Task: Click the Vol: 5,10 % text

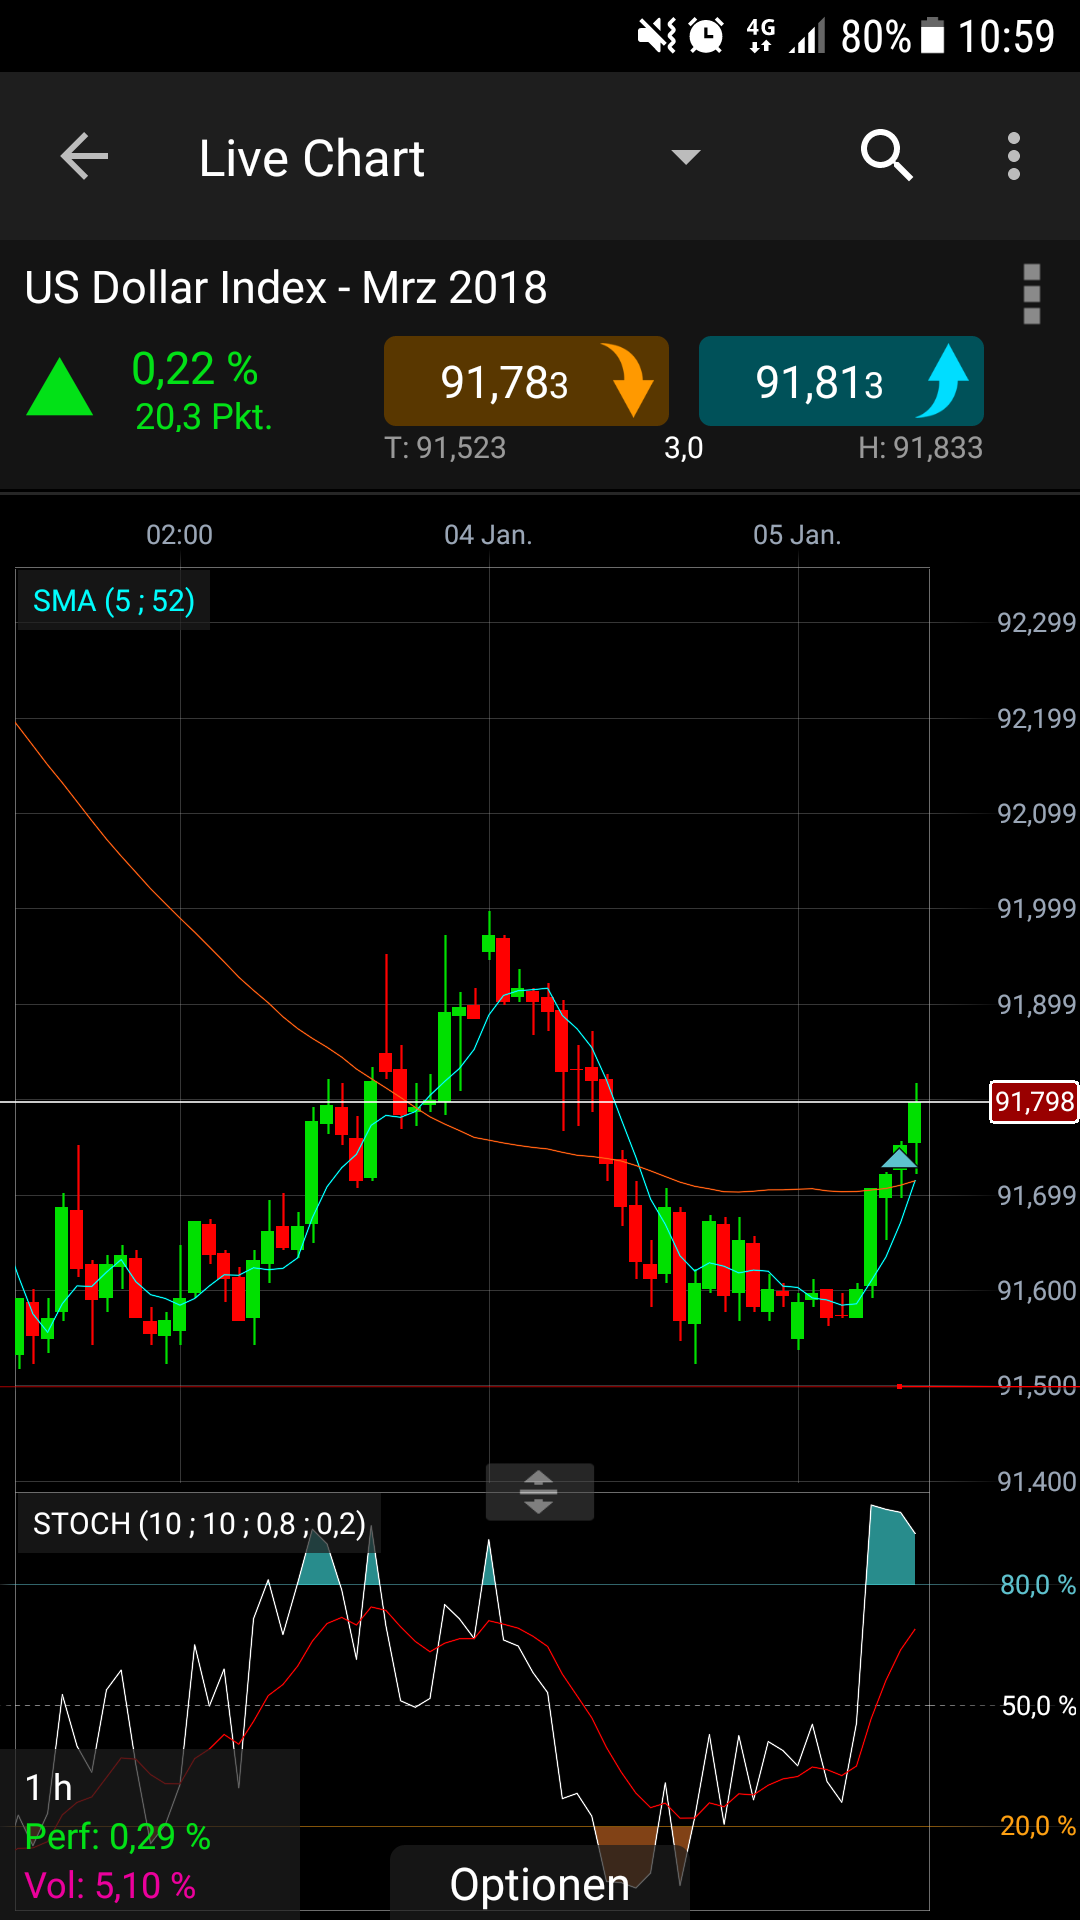Action: click(110, 1886)
